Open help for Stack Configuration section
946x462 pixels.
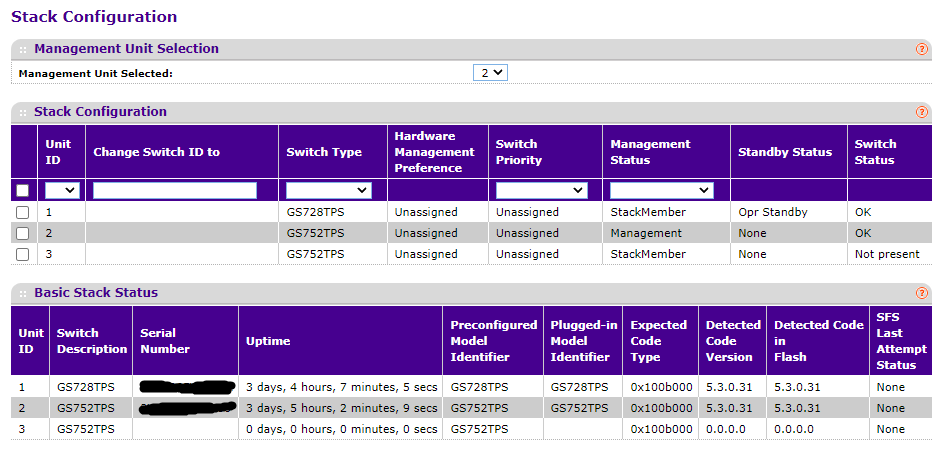921,112
